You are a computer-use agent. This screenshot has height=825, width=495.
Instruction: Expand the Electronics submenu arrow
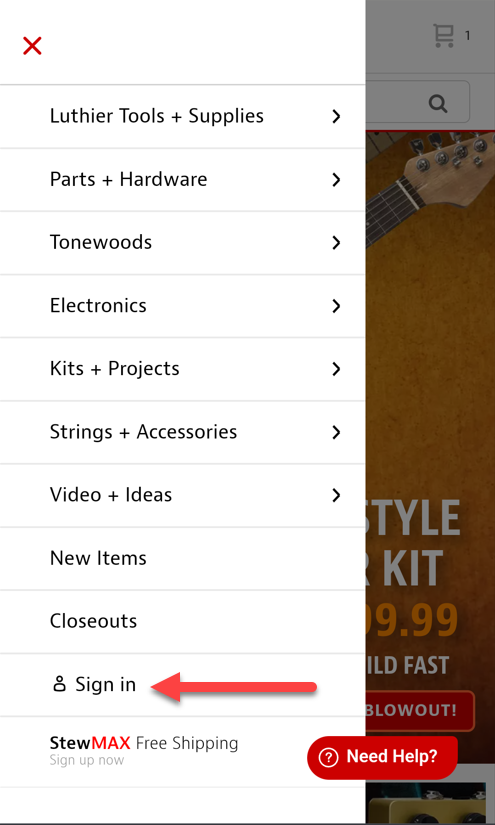(x=336, y=306)
